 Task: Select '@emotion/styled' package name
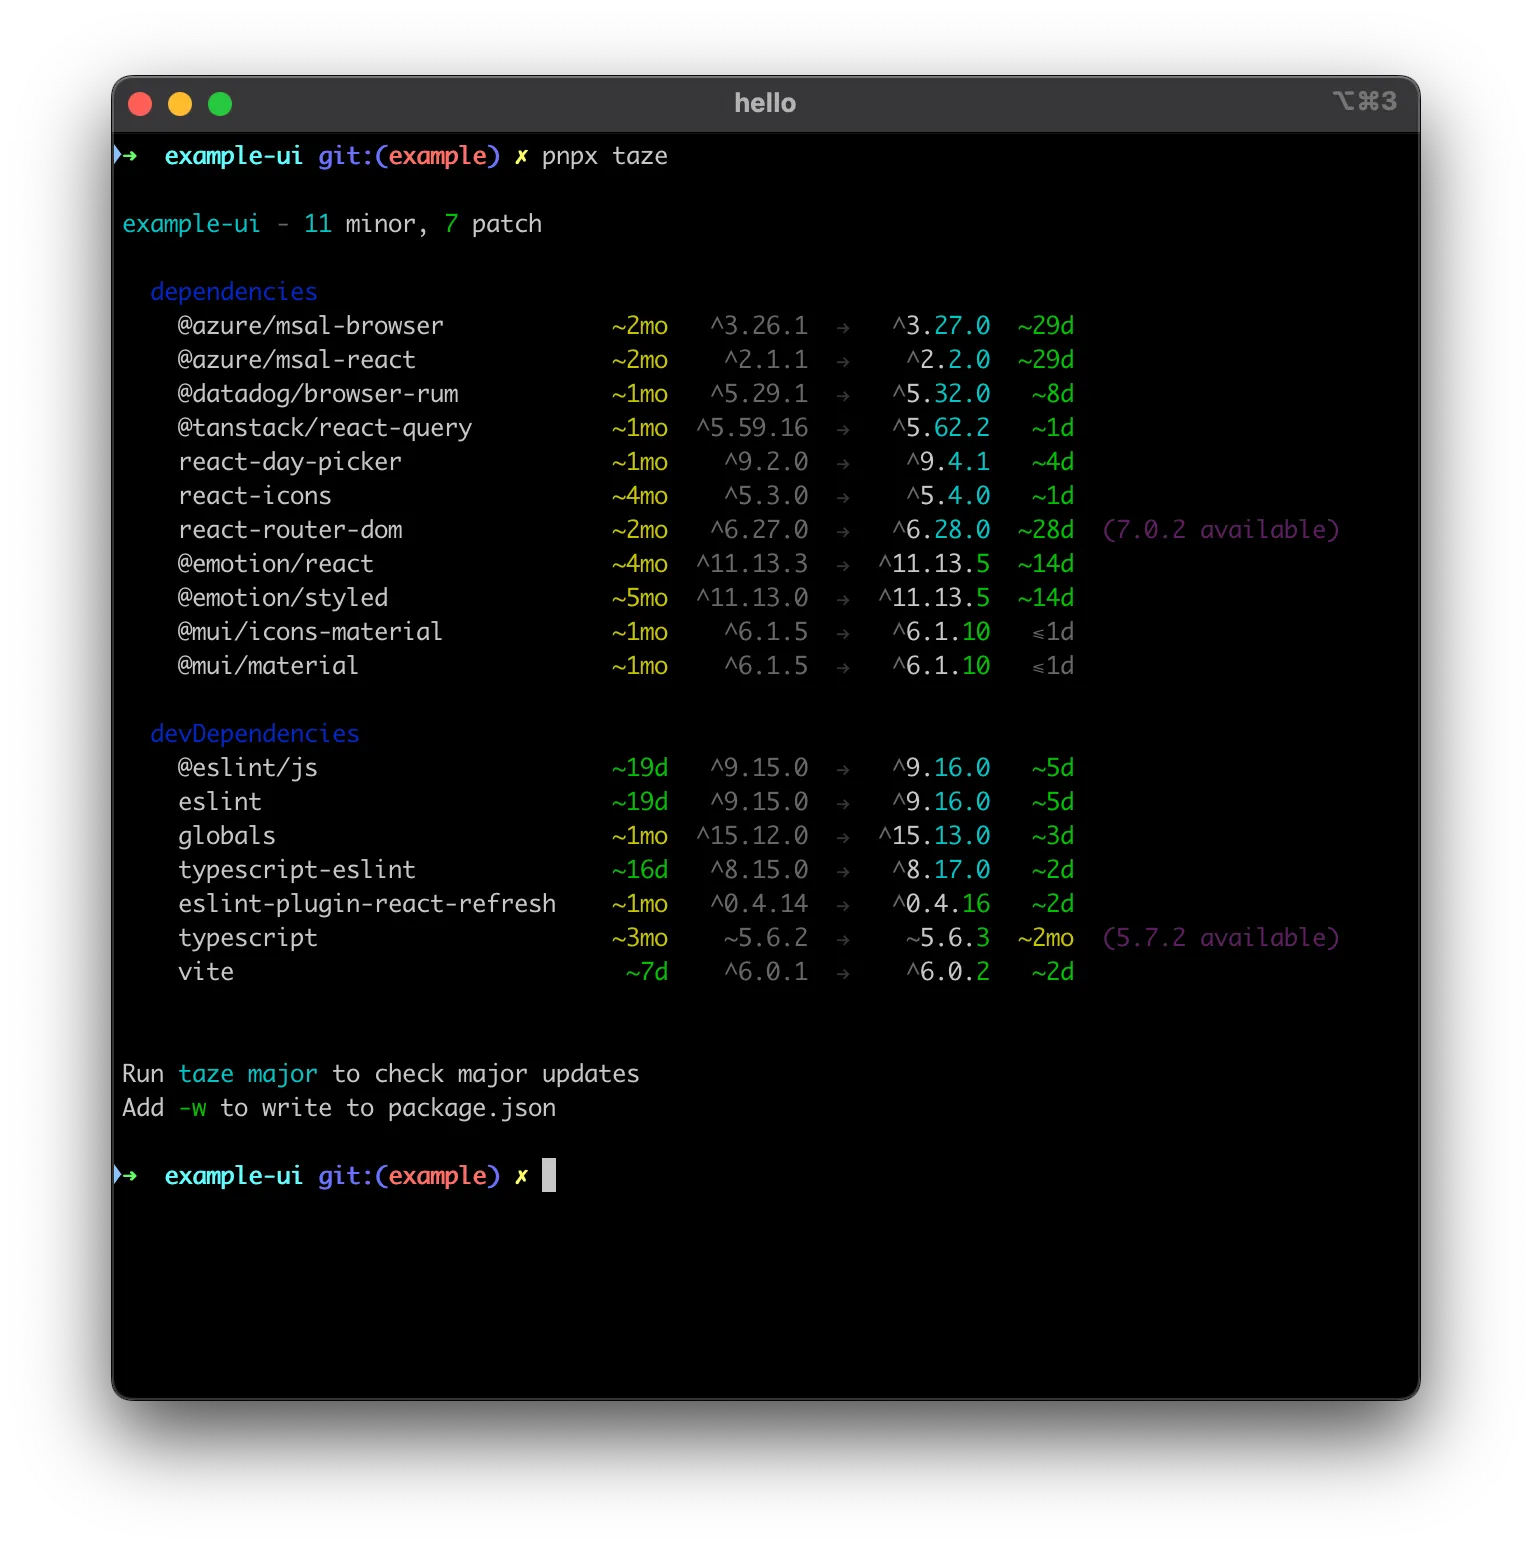[x=283, y=598]
